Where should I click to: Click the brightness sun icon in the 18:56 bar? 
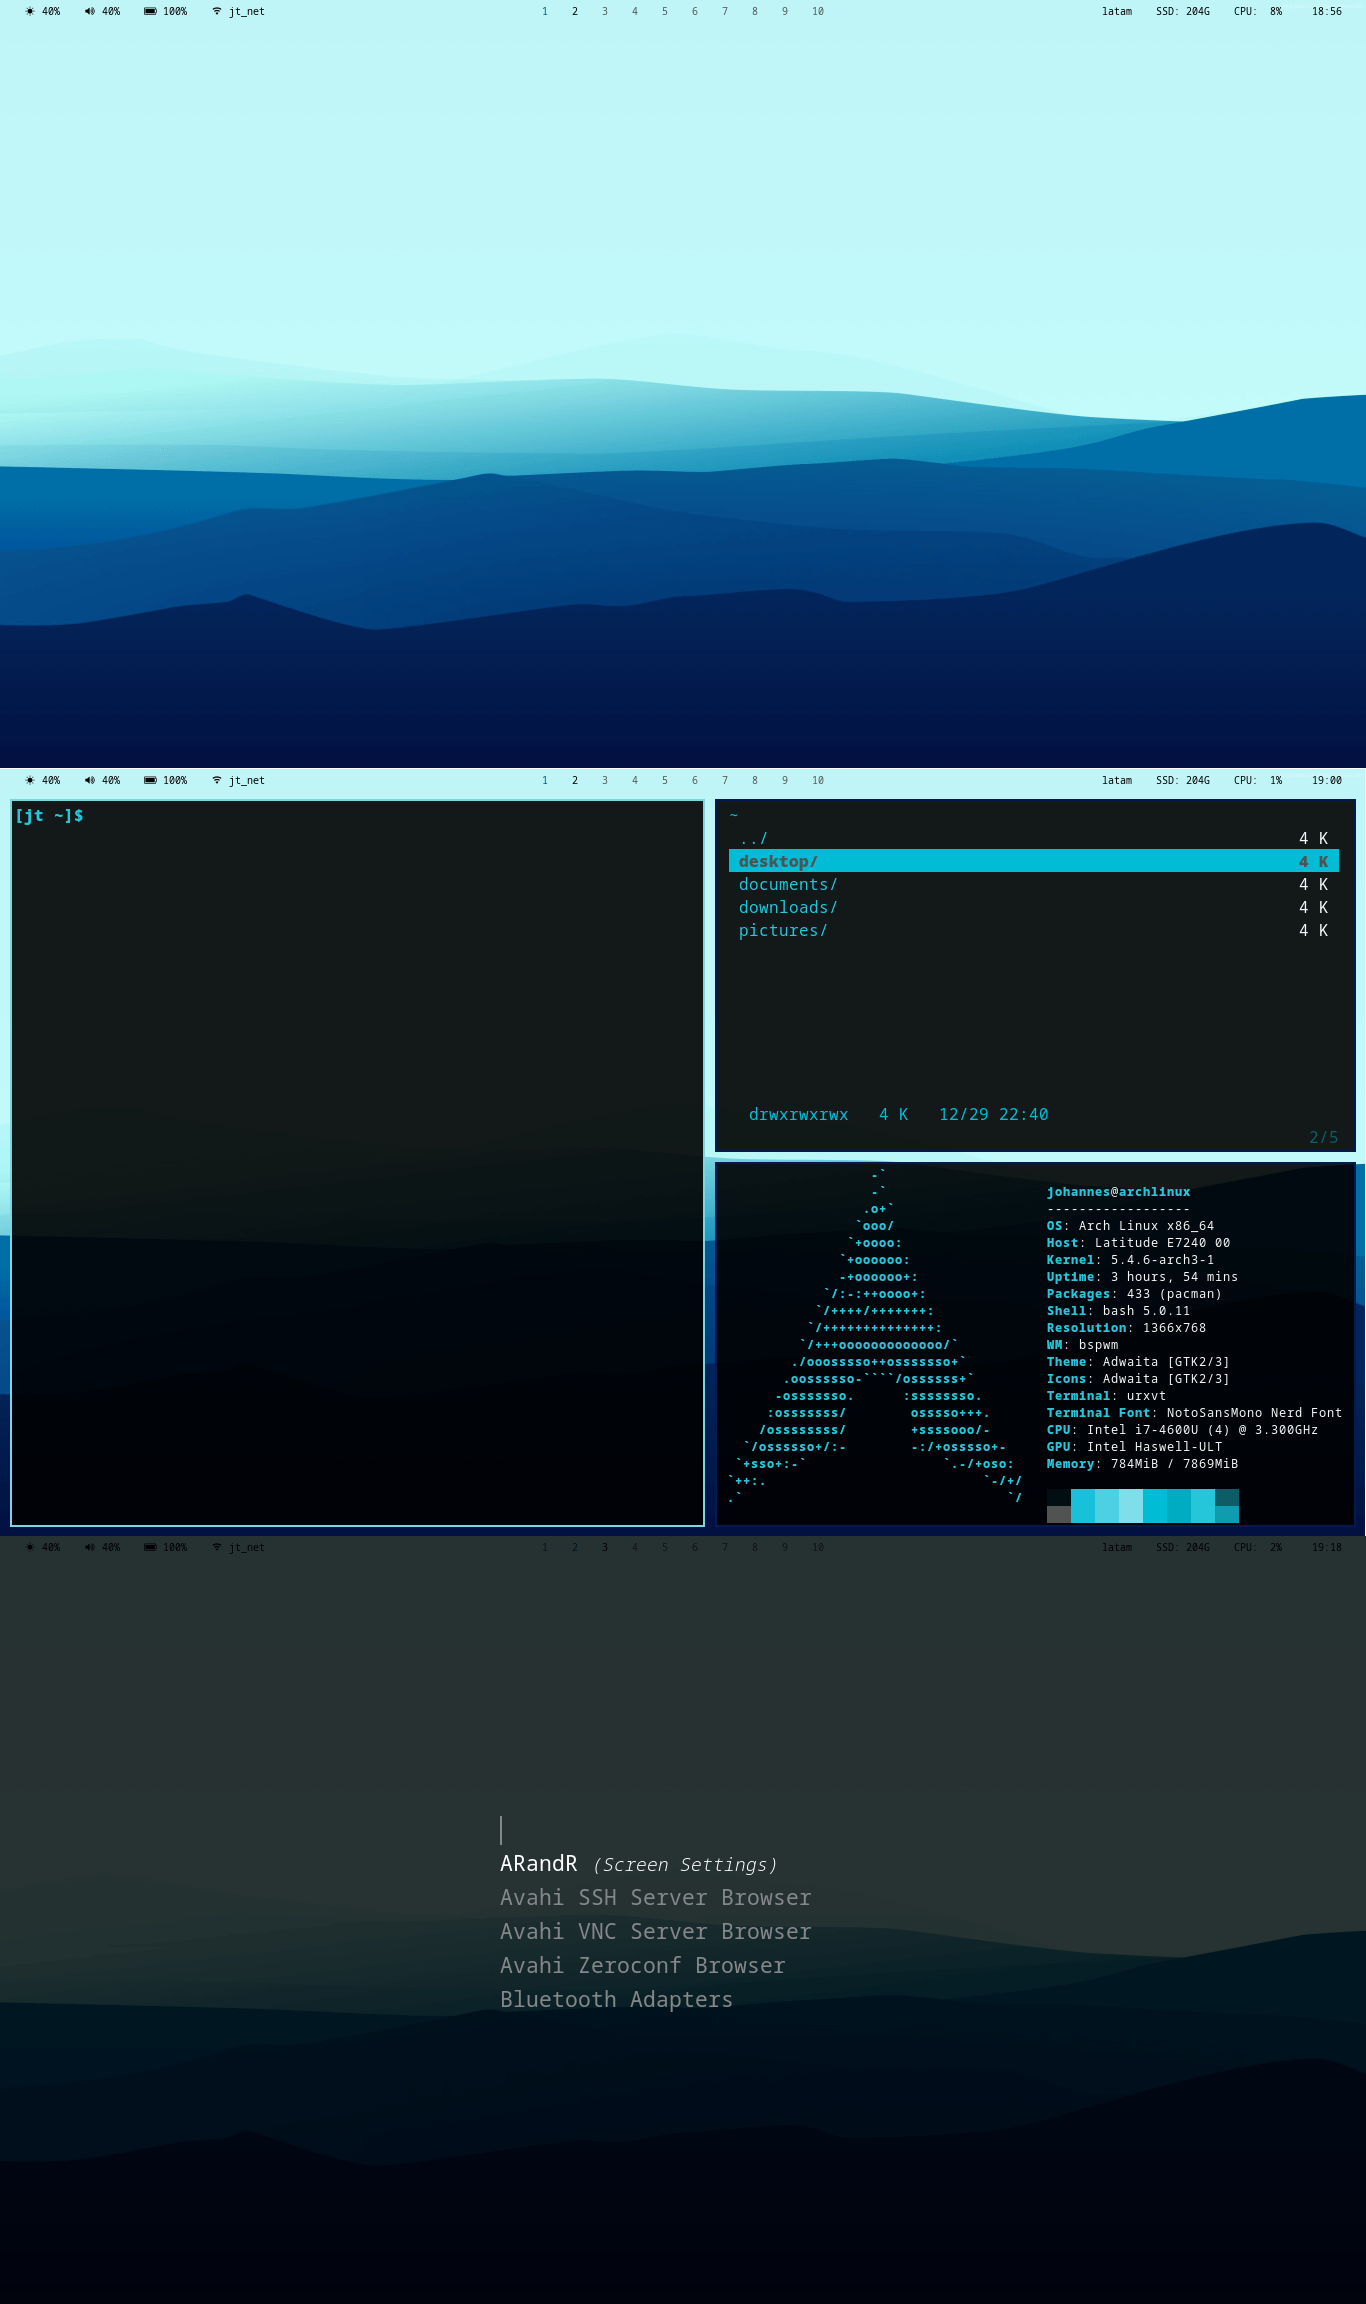click(30, 12)
